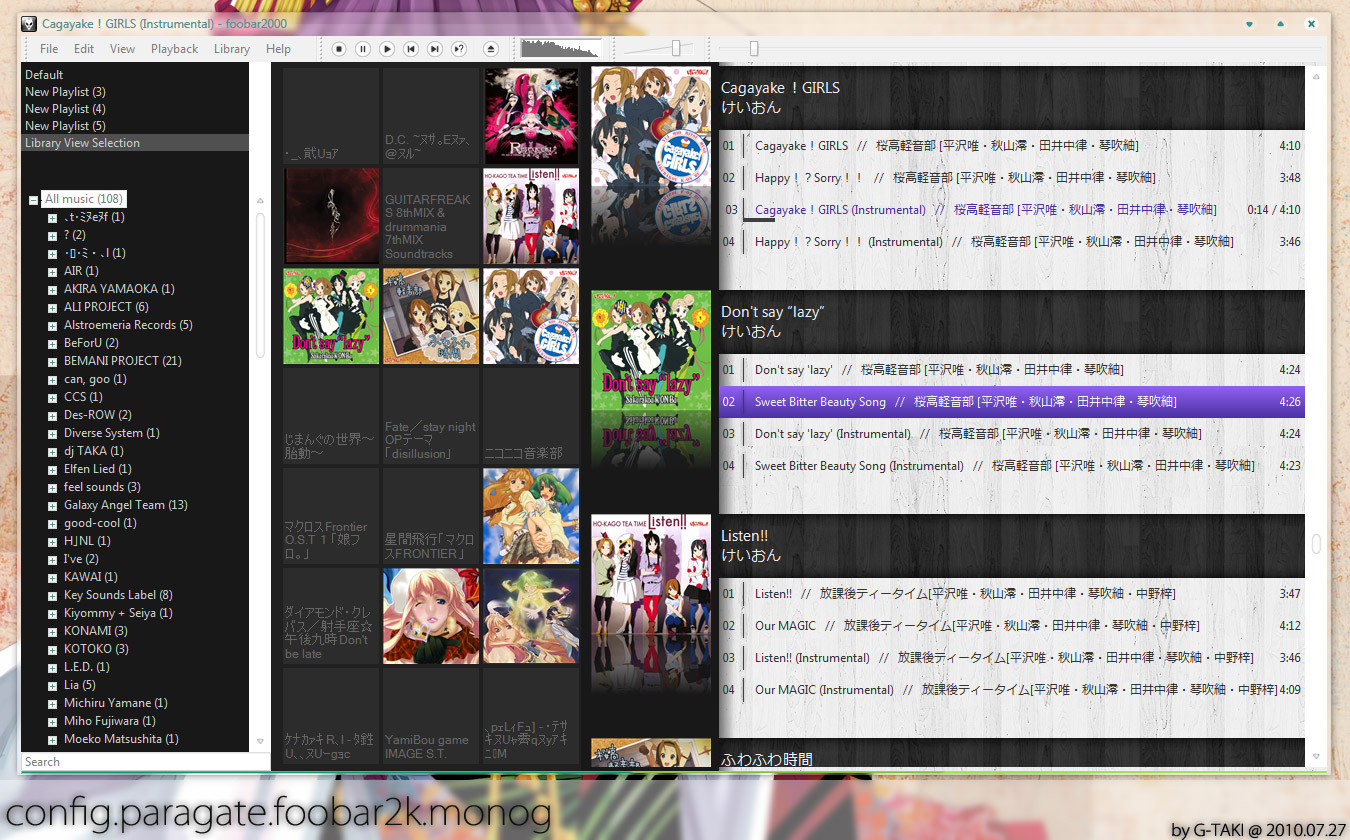Select Lia (5) artist
This screenshot has height=840, width=1350.
(80, 685)
